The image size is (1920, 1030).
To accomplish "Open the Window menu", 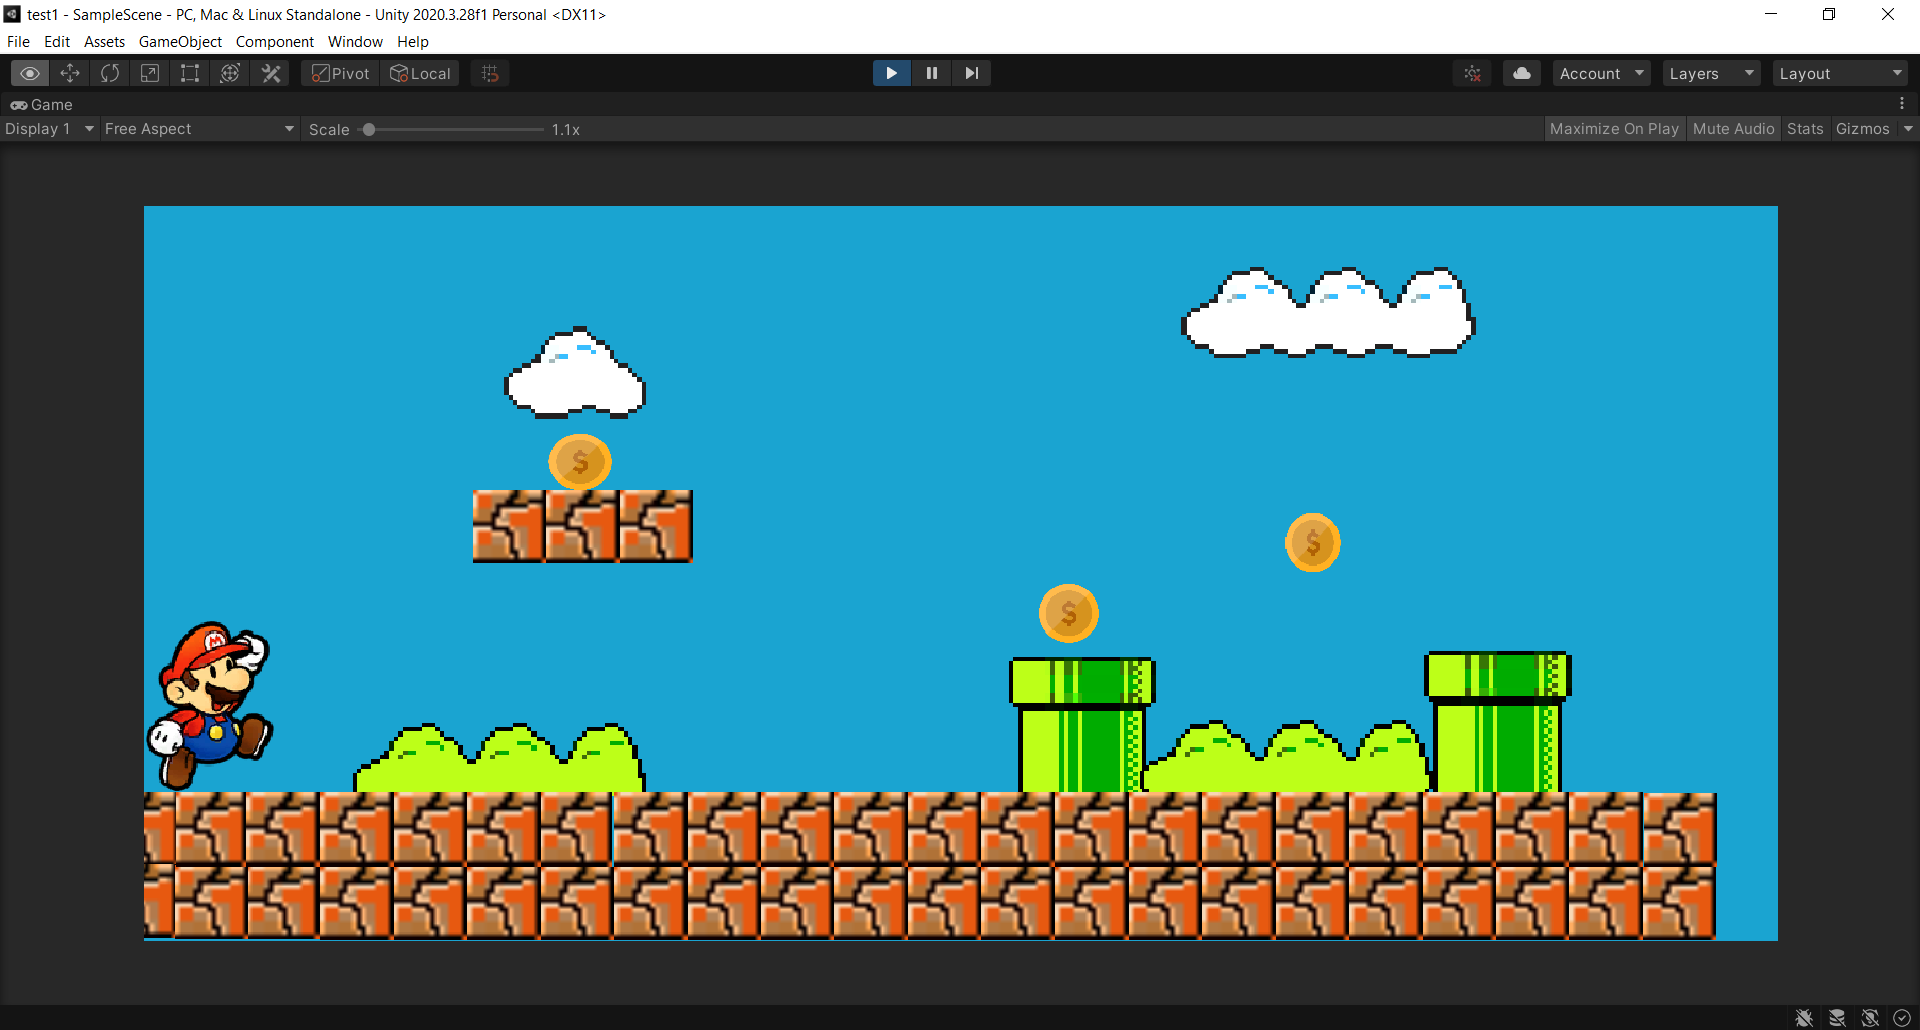I will pyautogui.click(x=355, y=41).
